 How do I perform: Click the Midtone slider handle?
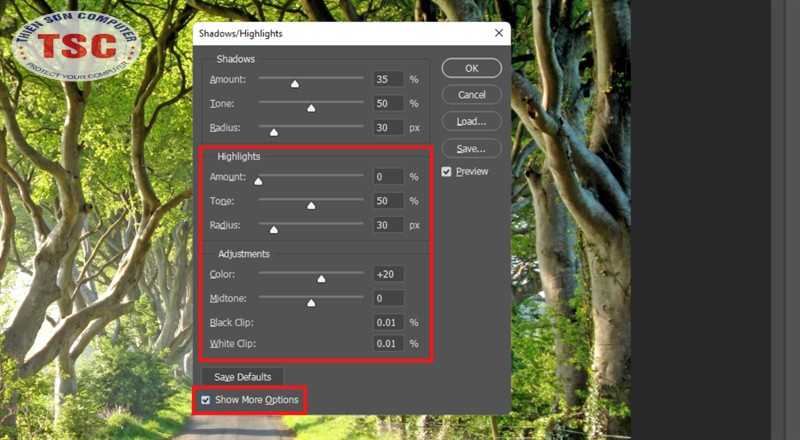click(x=311, y=302)
